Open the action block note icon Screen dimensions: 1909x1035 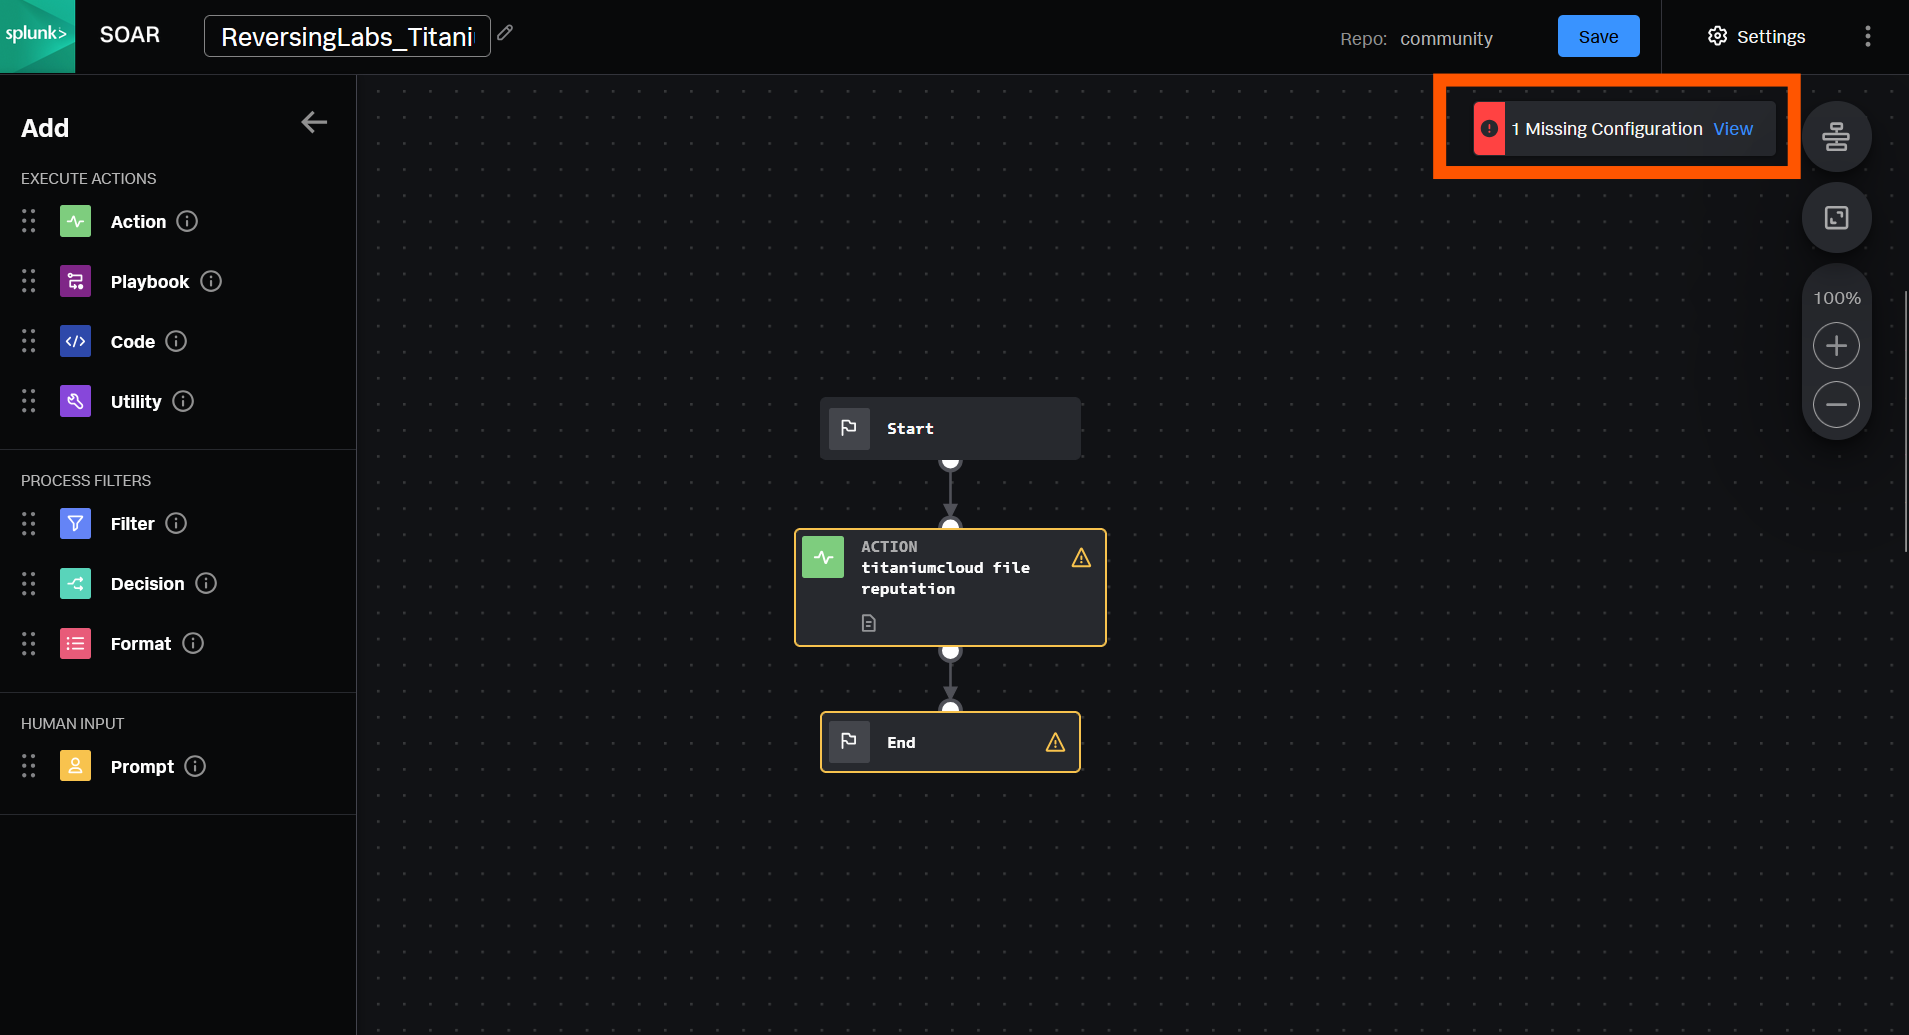point(868,623)
